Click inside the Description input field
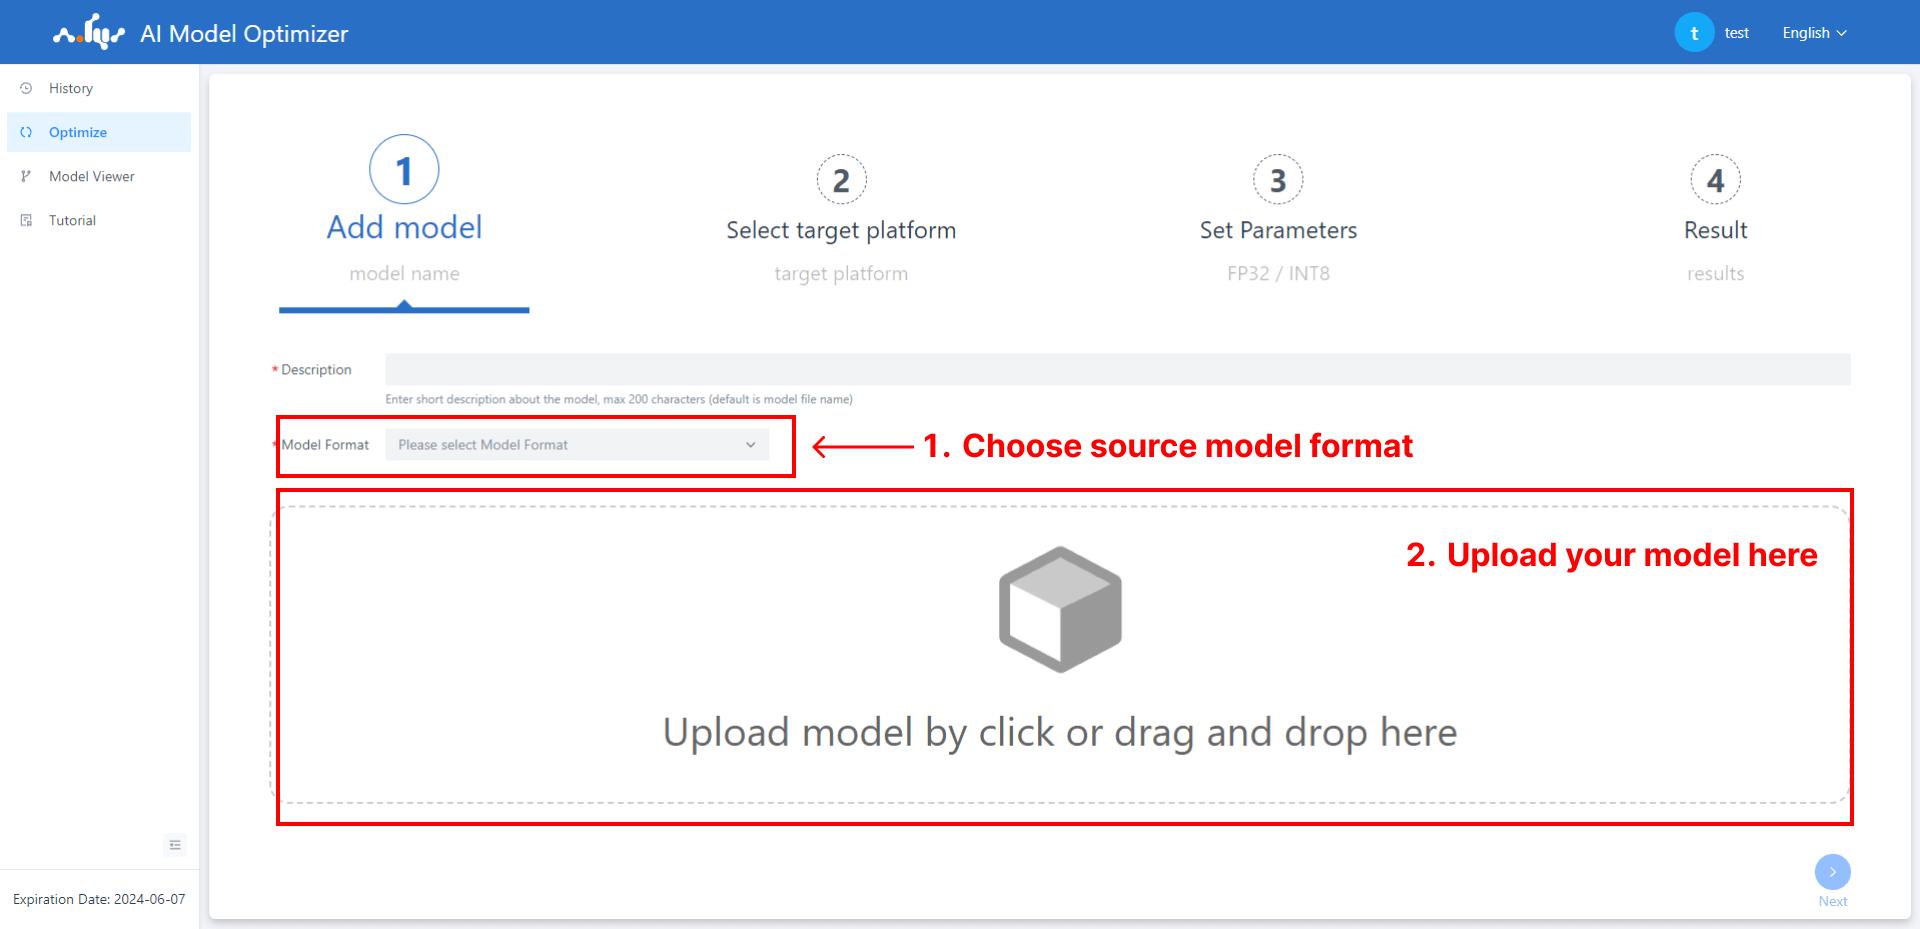1920x929 pixels. pos(1117,369)
